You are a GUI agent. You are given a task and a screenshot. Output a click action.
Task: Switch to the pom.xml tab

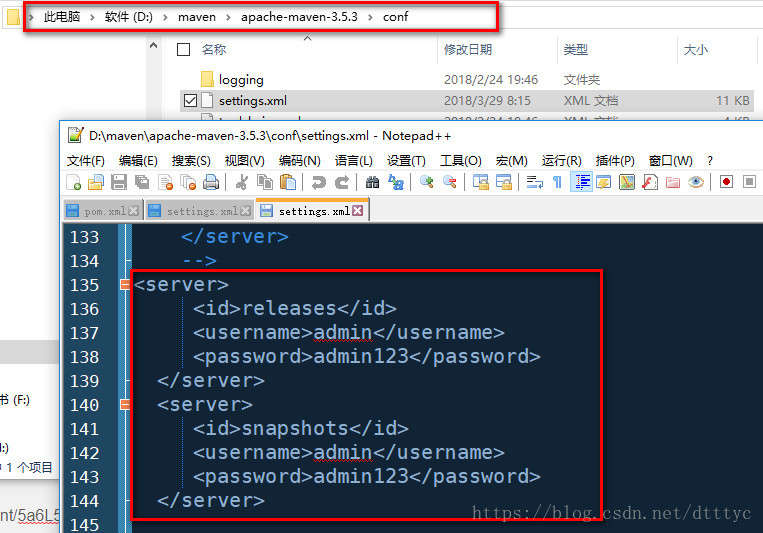coord(103,211)
